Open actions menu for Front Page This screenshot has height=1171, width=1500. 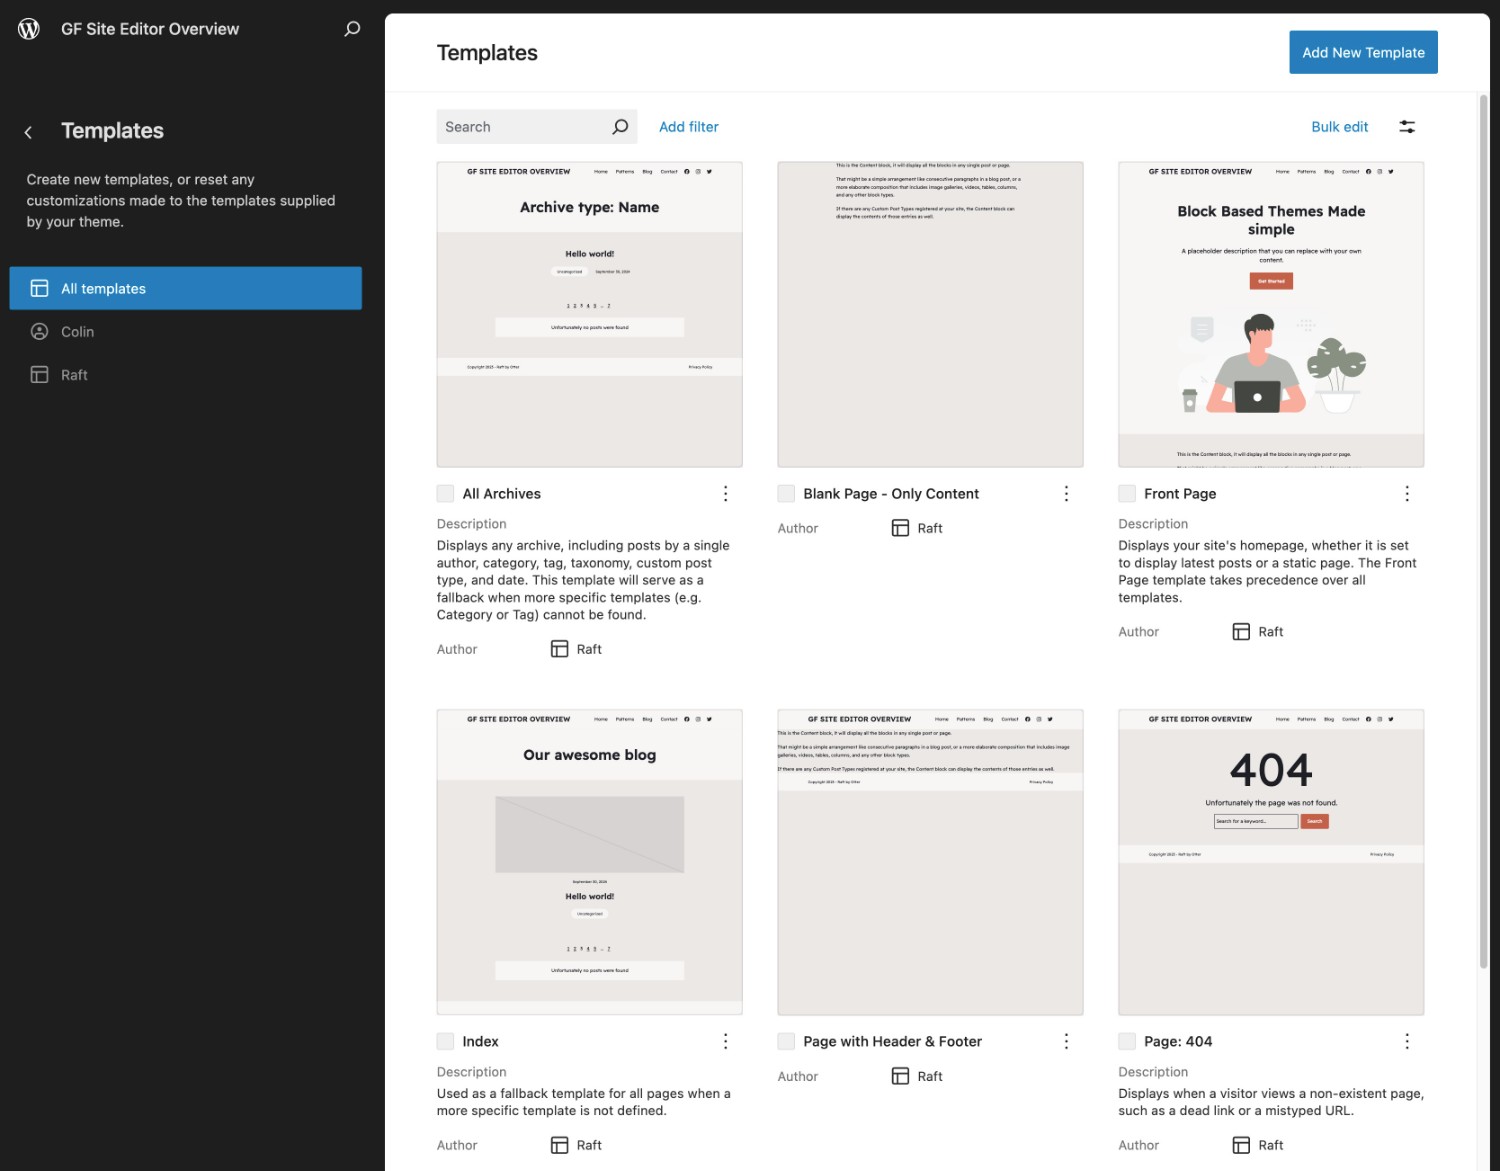(x=1407, y=494)
